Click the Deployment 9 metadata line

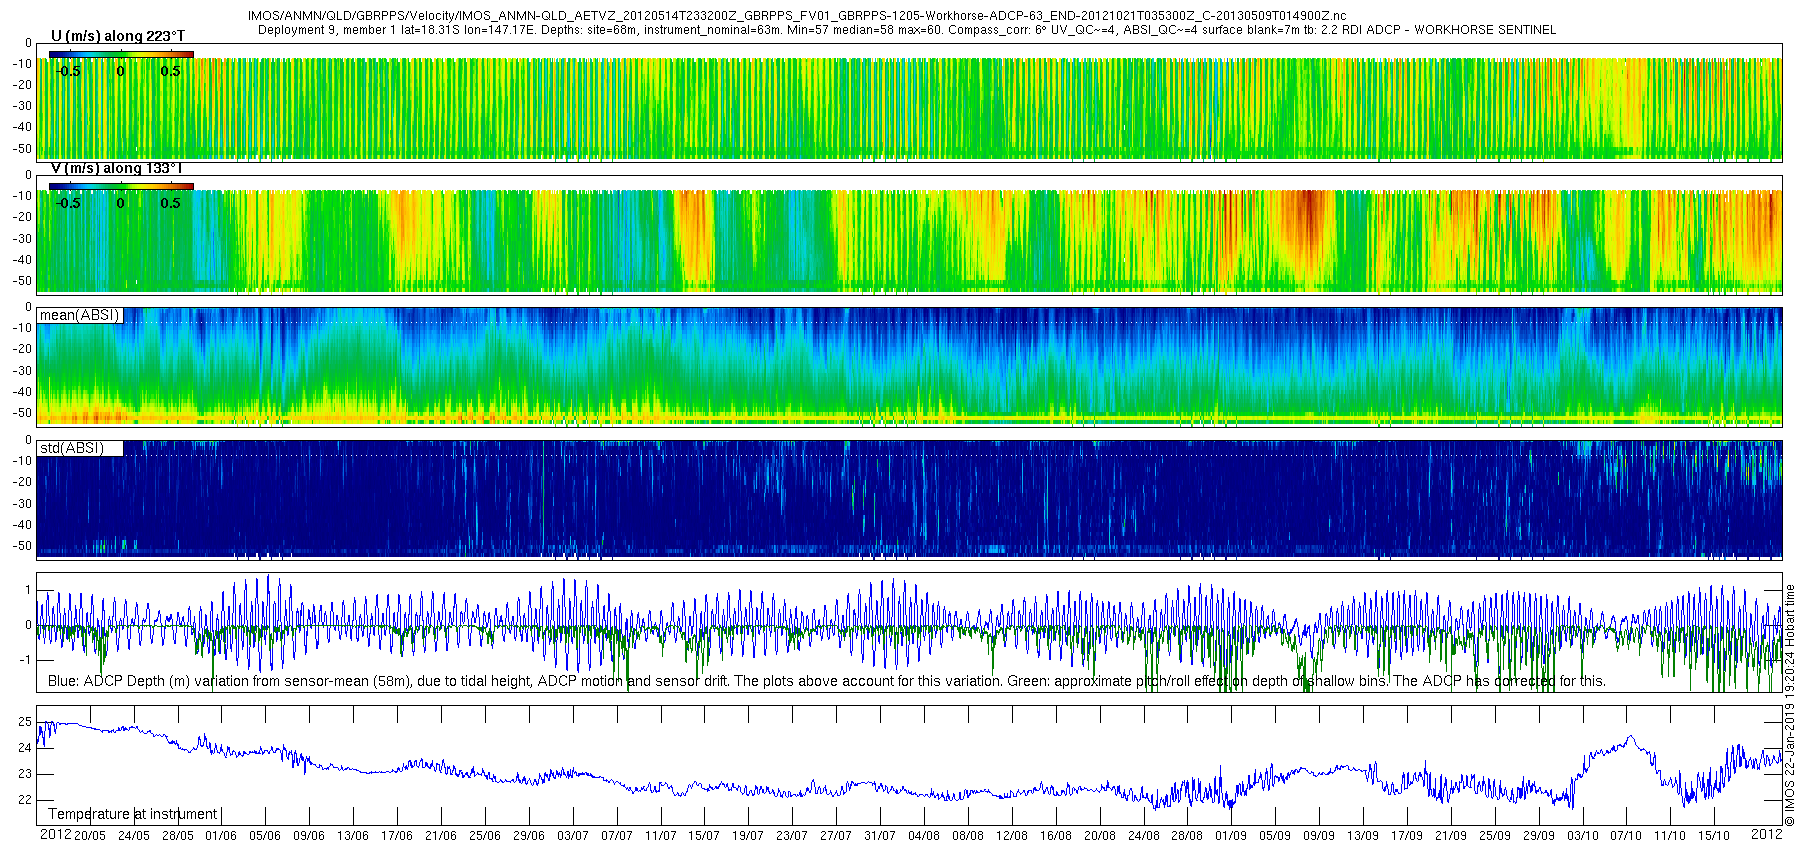click(x=907, y=30)
